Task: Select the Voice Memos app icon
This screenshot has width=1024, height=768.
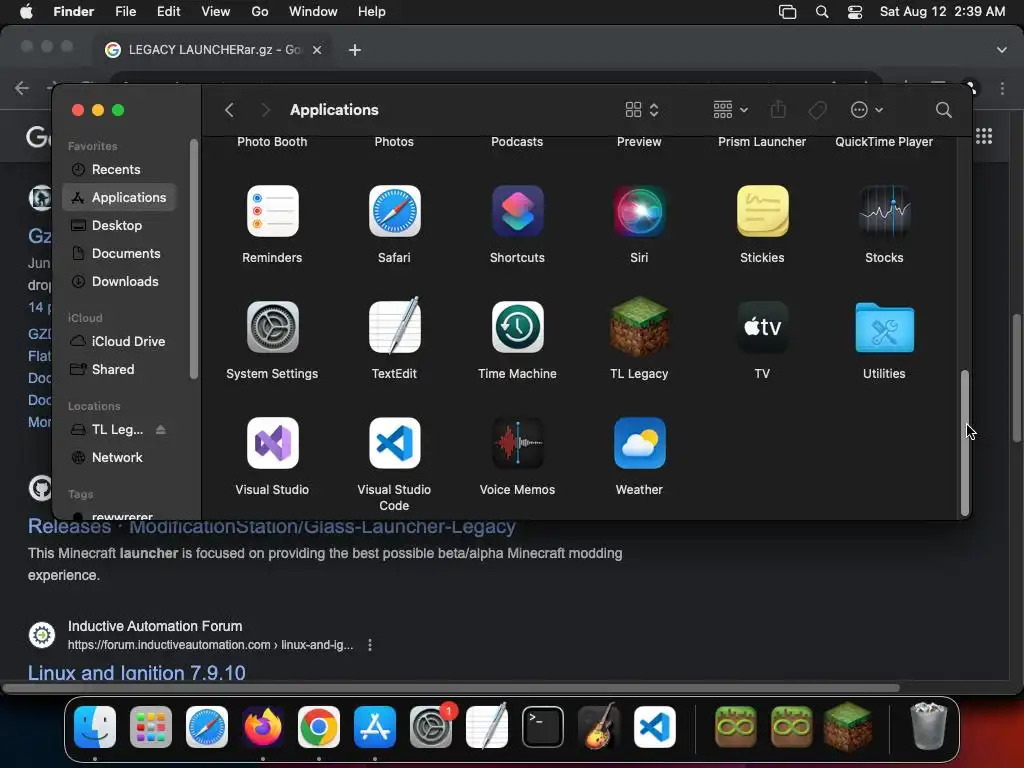Action: pos(517,443)
